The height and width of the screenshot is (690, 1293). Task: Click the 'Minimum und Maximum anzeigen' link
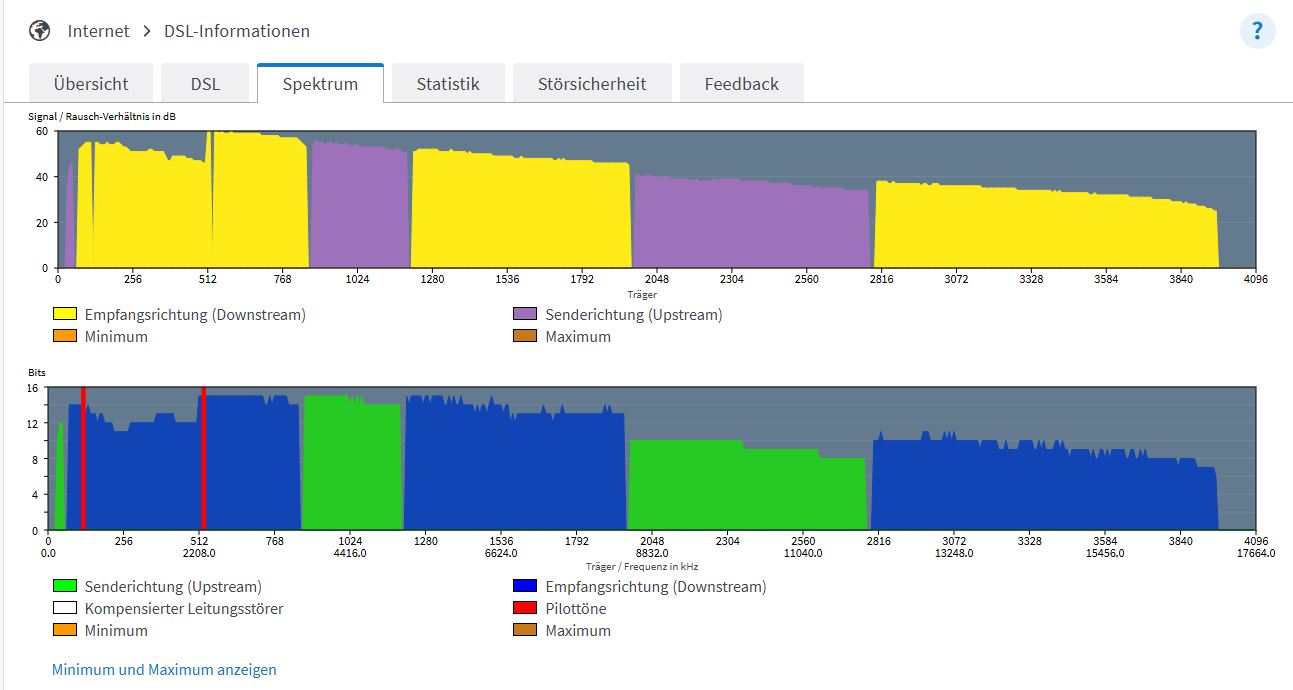(164, 670)
